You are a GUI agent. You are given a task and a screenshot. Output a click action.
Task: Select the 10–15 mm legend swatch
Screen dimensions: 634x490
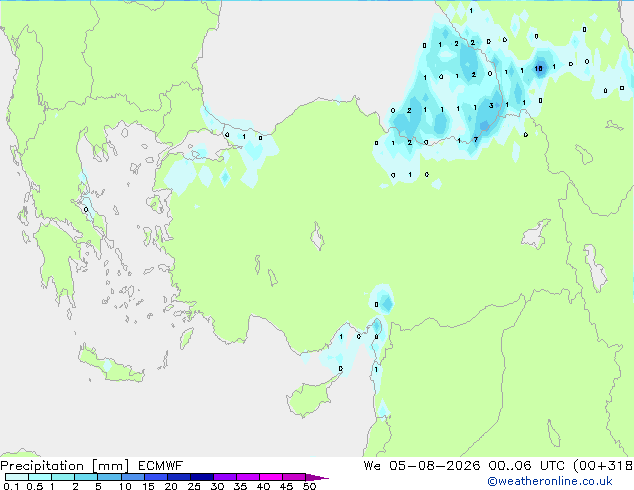click(x=133, y=477)
